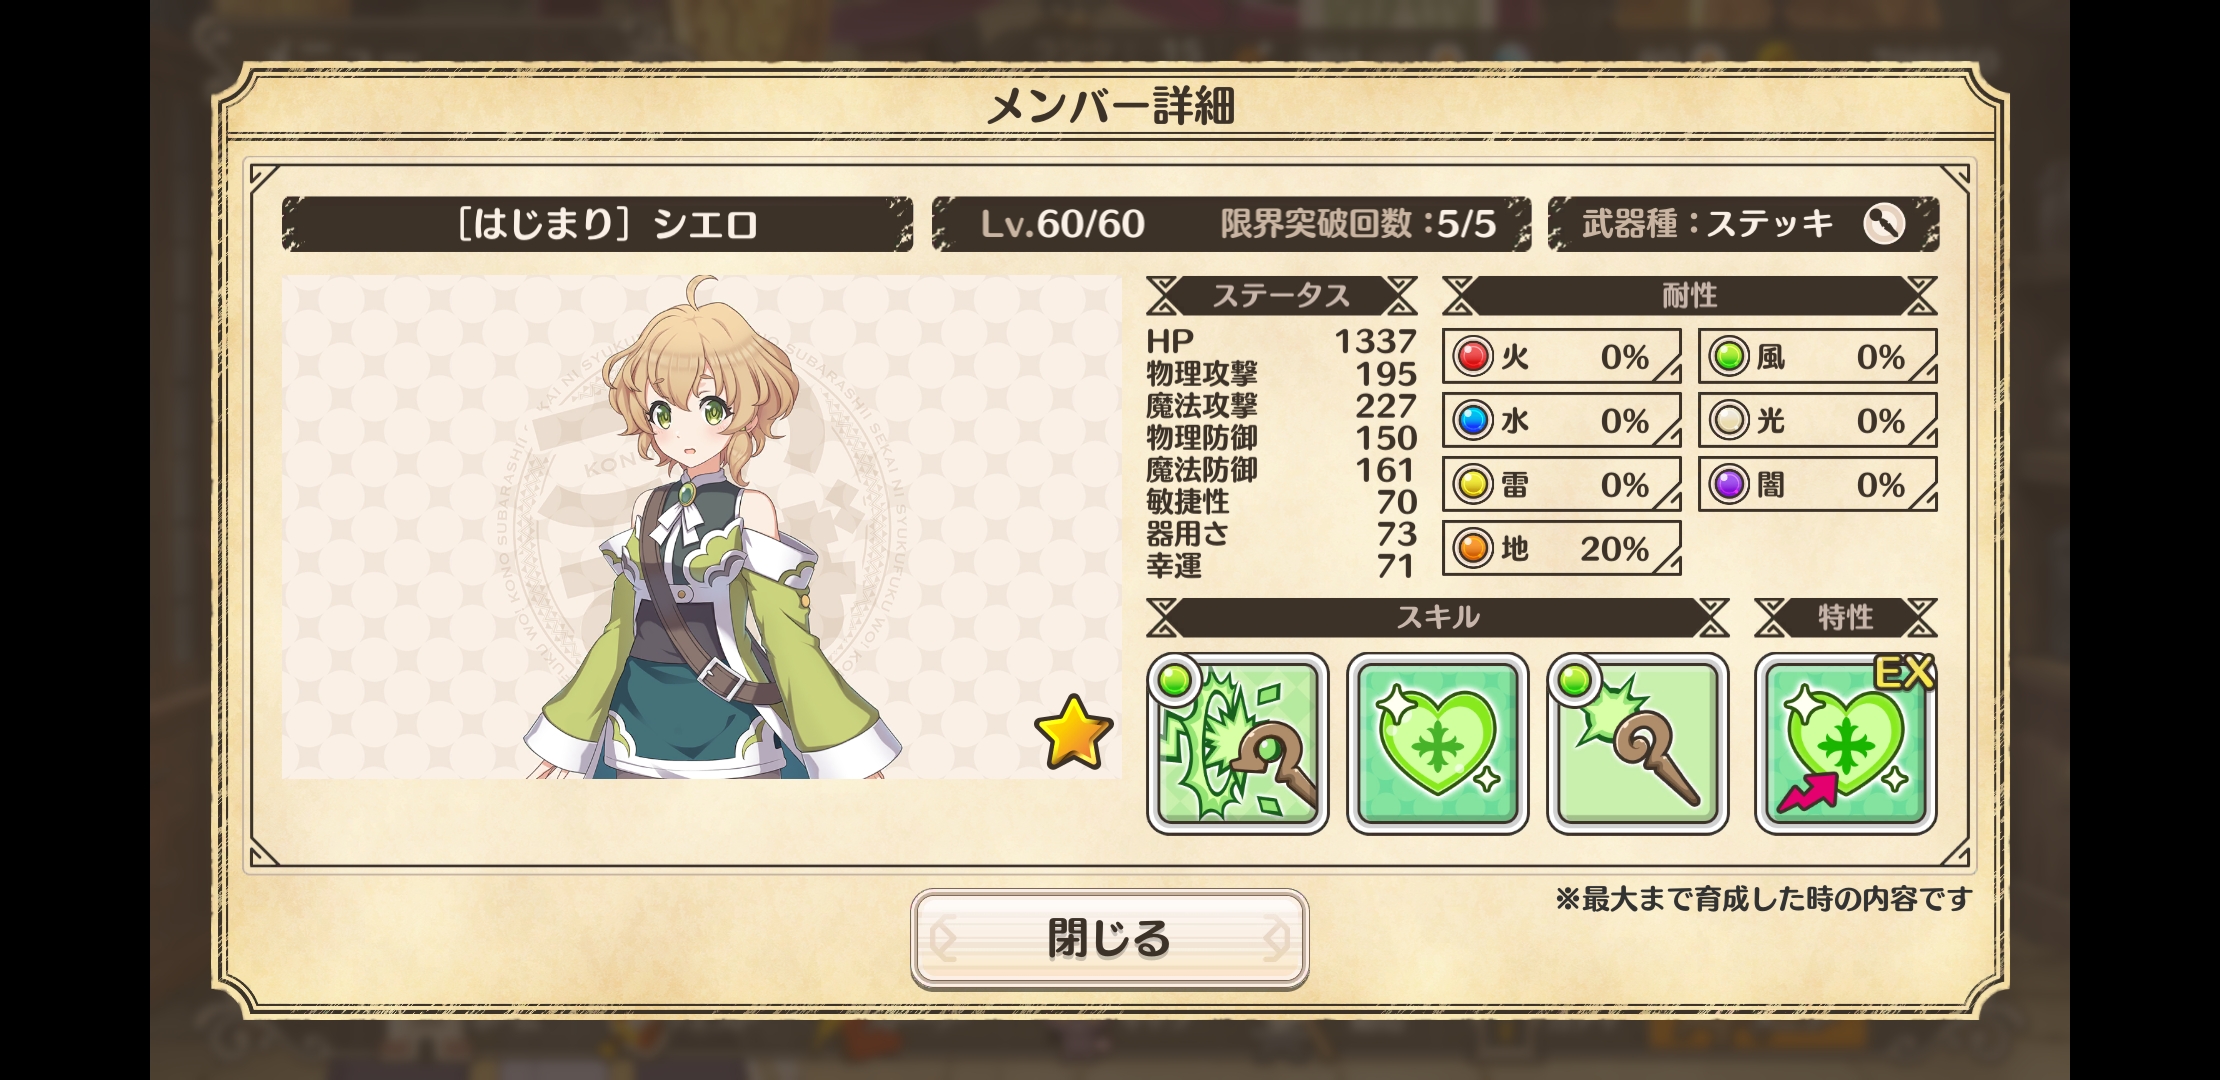Close dialog with 閉じる button

[x=1109, y=938]
